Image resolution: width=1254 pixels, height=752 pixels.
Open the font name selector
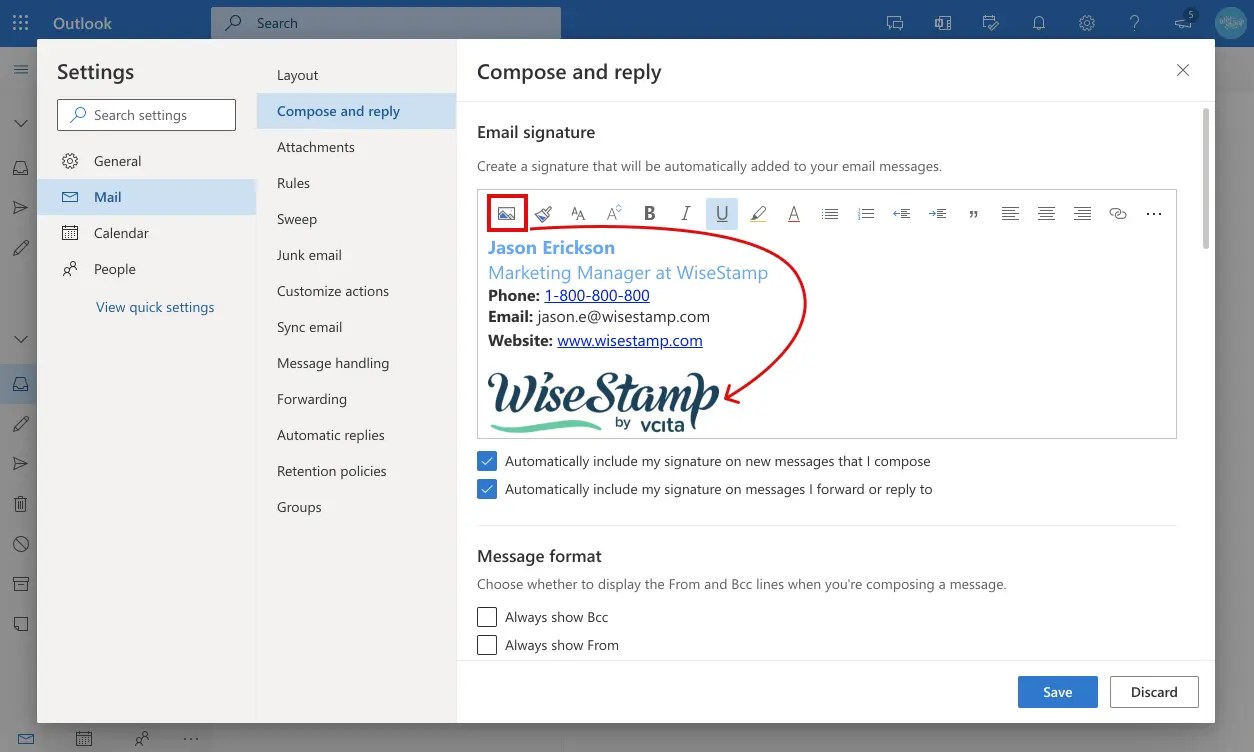pyautogui.click(x=577, y=212)
